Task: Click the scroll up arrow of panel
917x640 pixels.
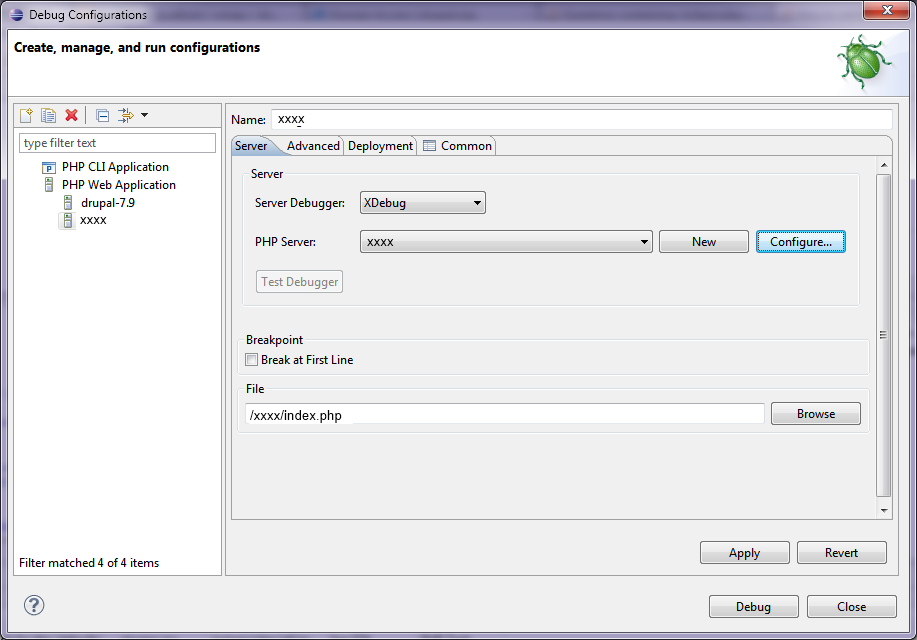Action: pyautogui.click(x=884, y=165)
